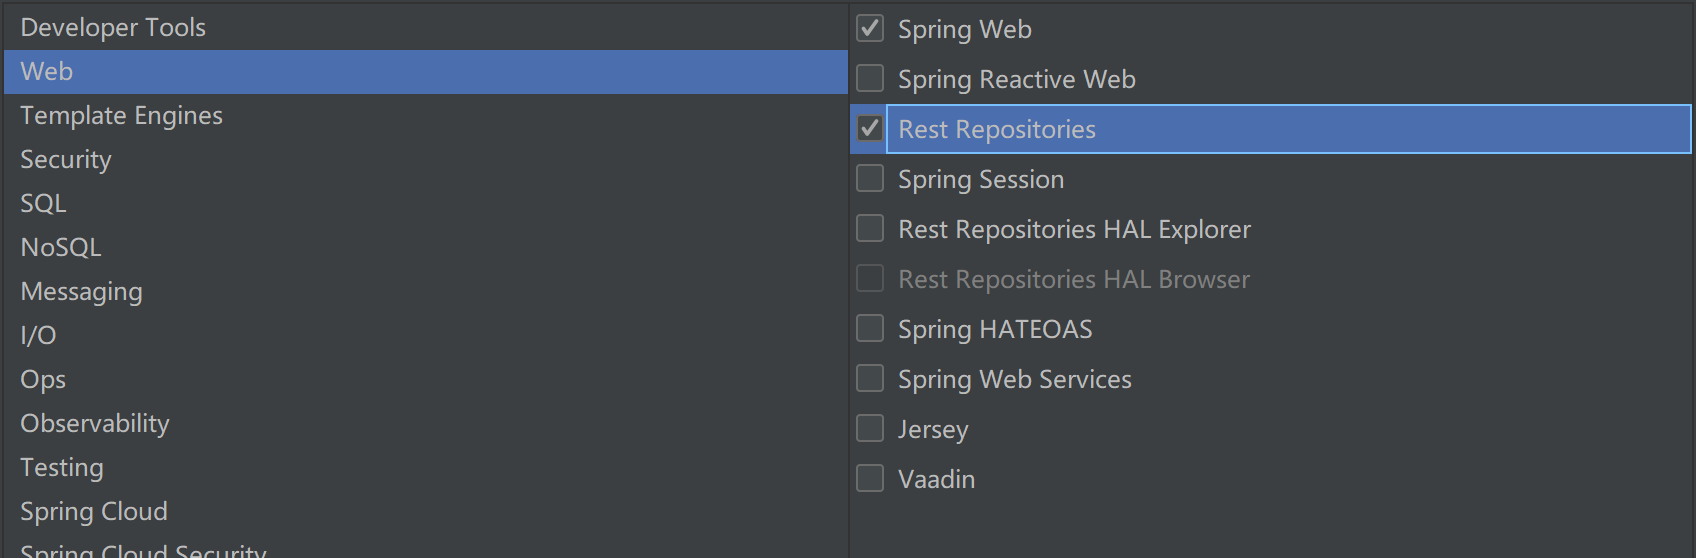Viewport: 1696px width, 558px height.
Task: Uncheck the Spring Web checkbox
Action: click(870, 29)
